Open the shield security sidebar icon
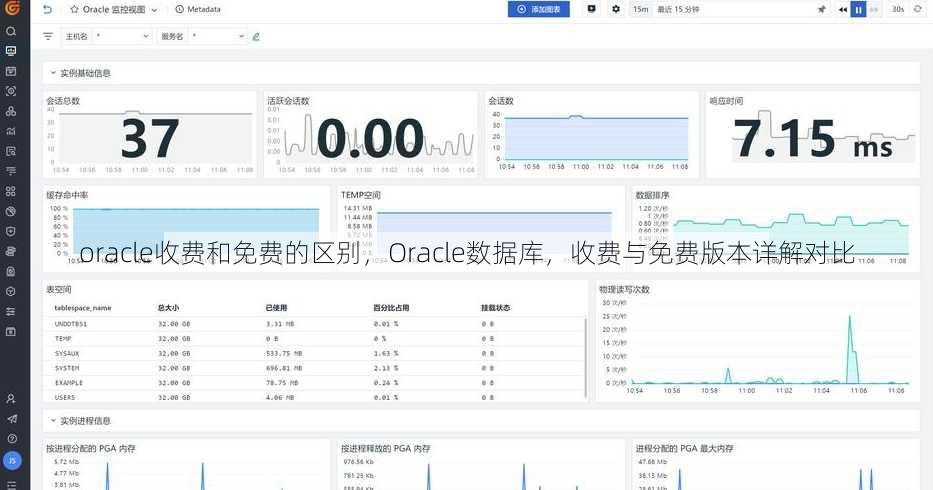This screenshot has width=933, height=490. (x=11, y=231)
